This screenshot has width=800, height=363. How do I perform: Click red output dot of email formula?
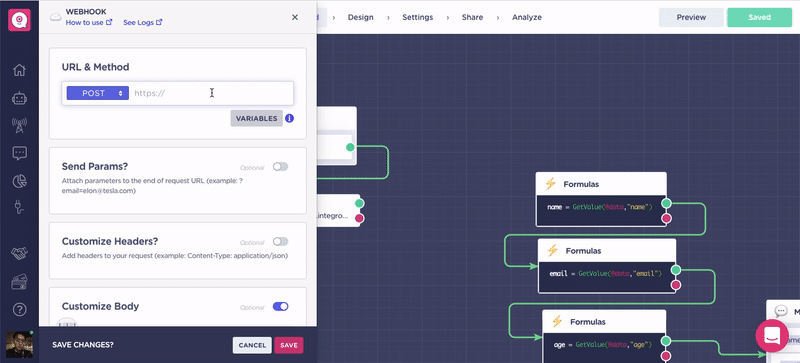(676, 285)
